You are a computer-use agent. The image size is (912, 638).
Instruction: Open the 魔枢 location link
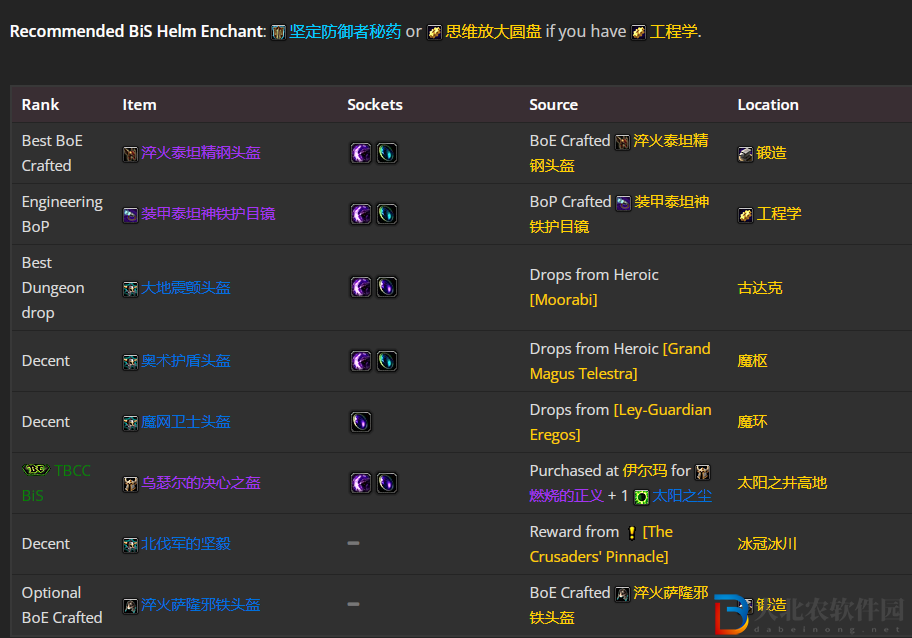[753, 361]
